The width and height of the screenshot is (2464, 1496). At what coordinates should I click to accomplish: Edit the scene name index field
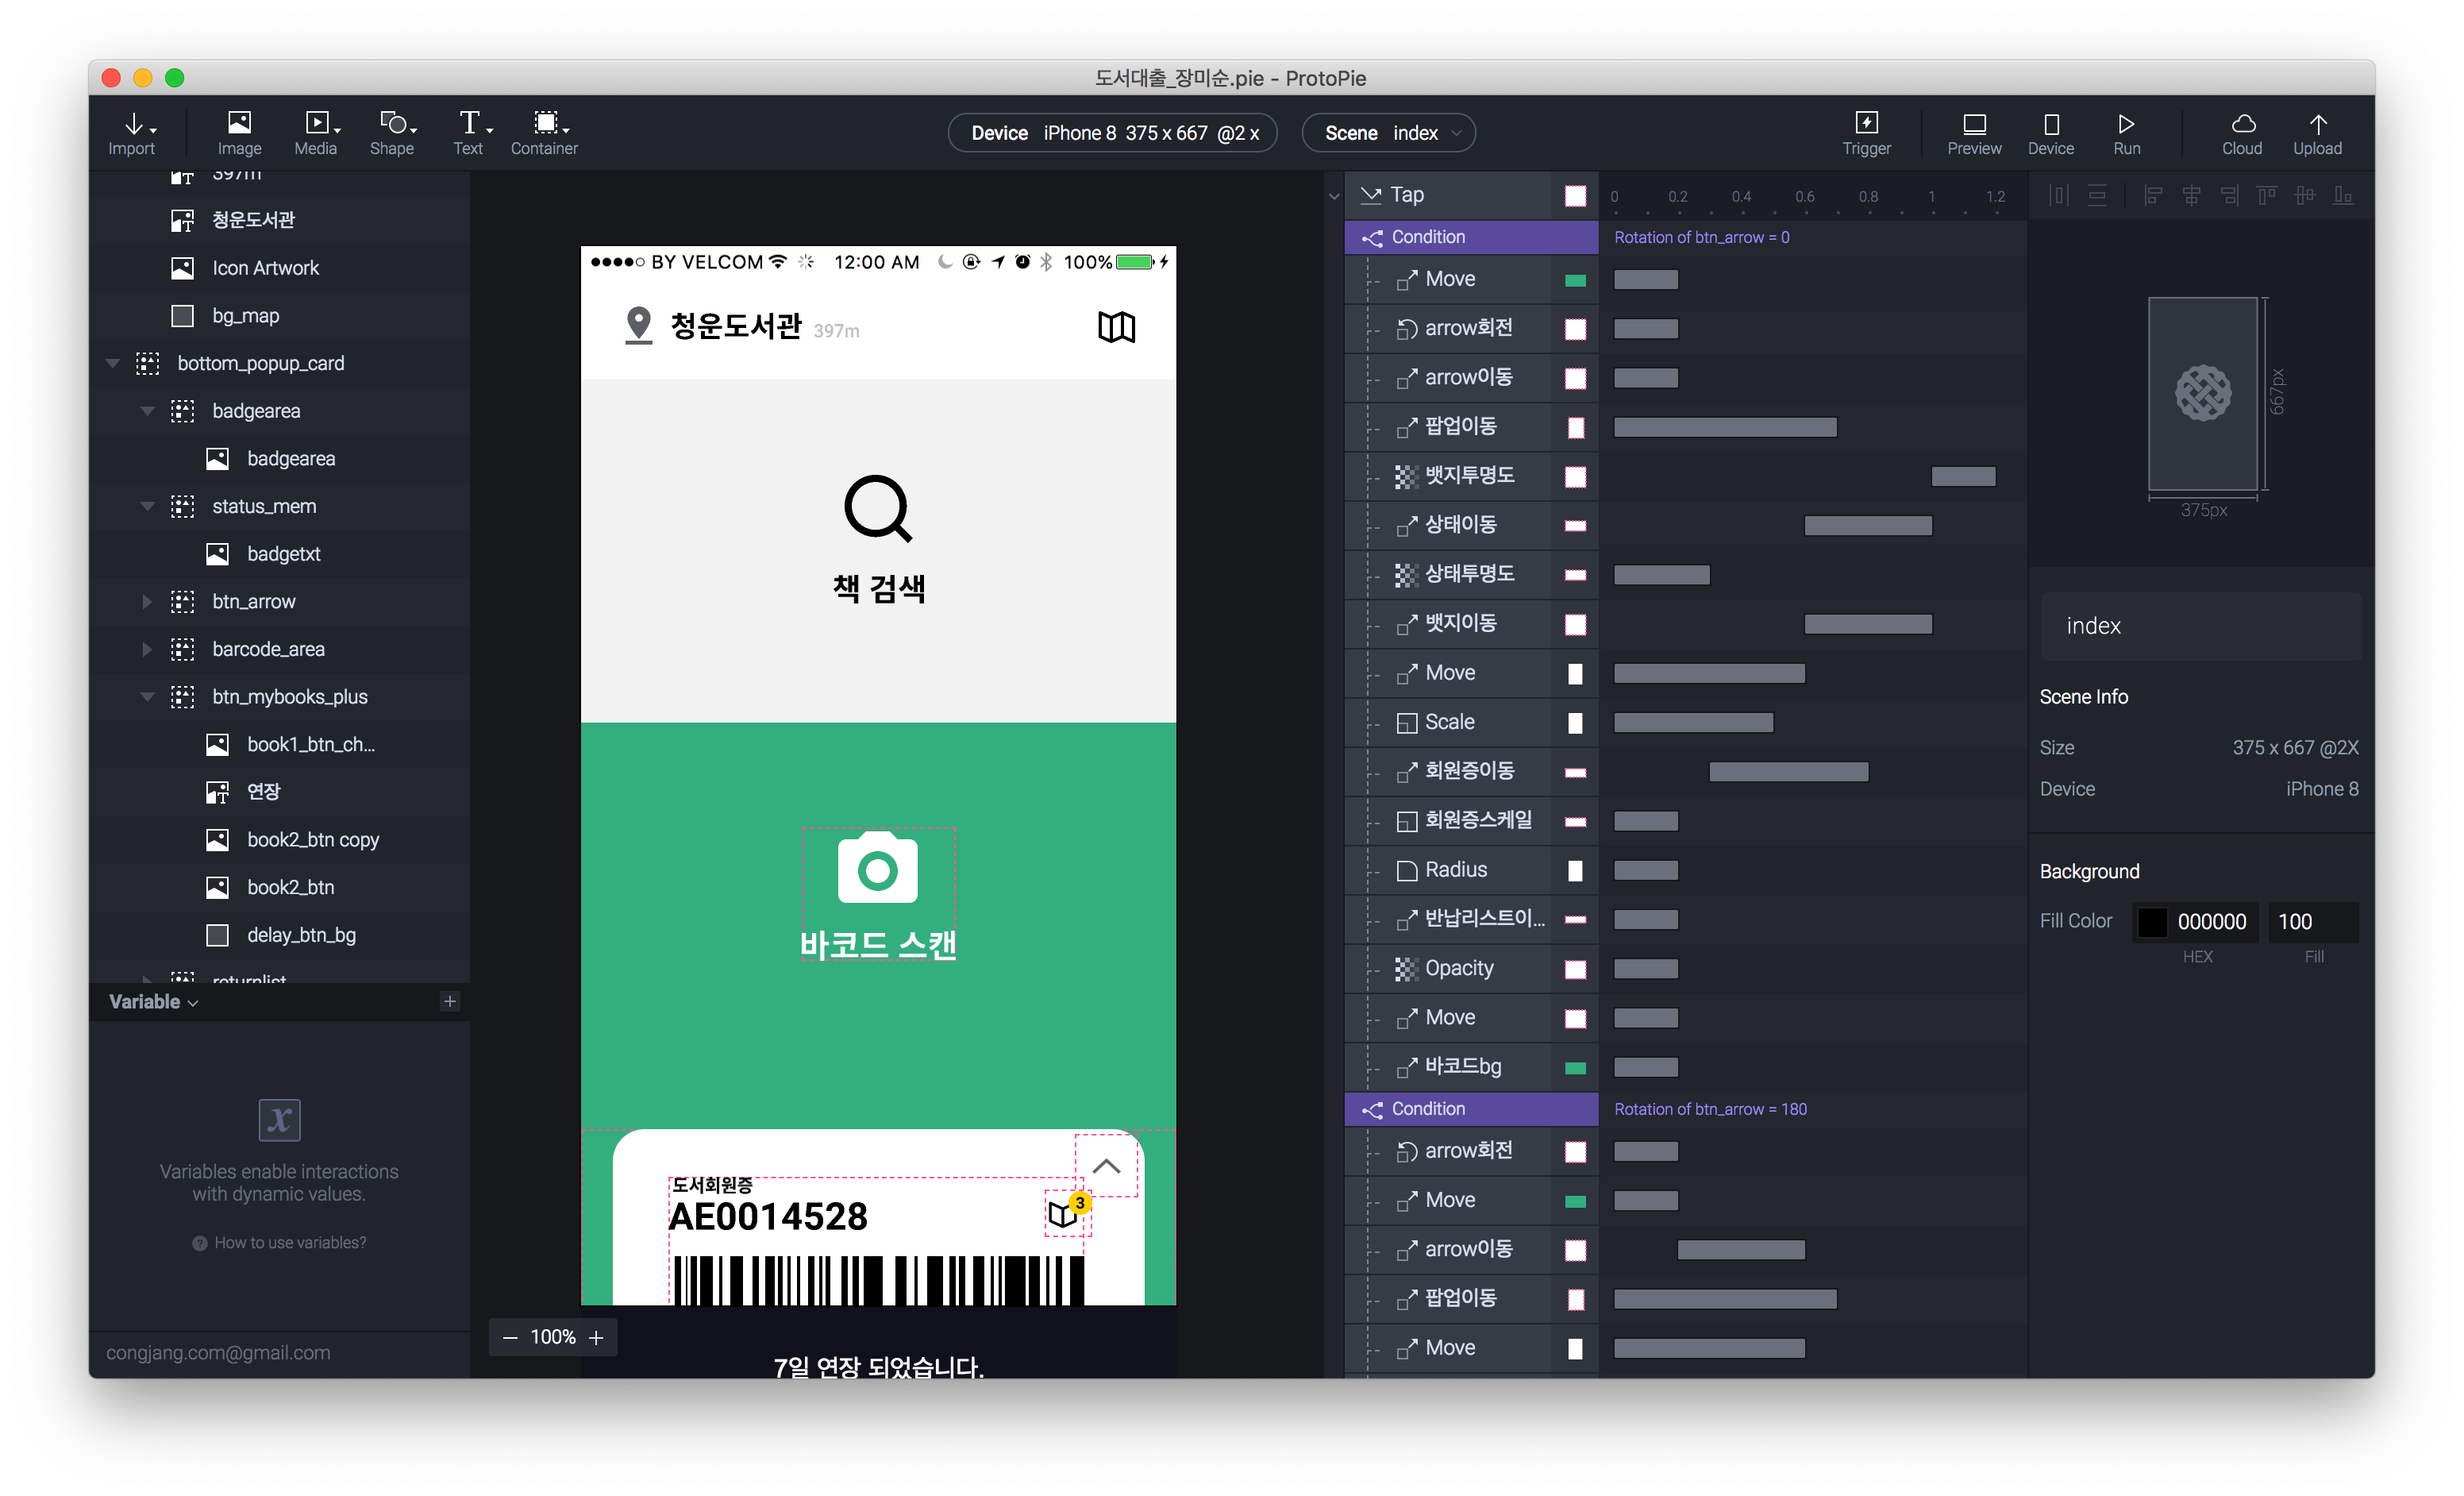click(2200, 626)
